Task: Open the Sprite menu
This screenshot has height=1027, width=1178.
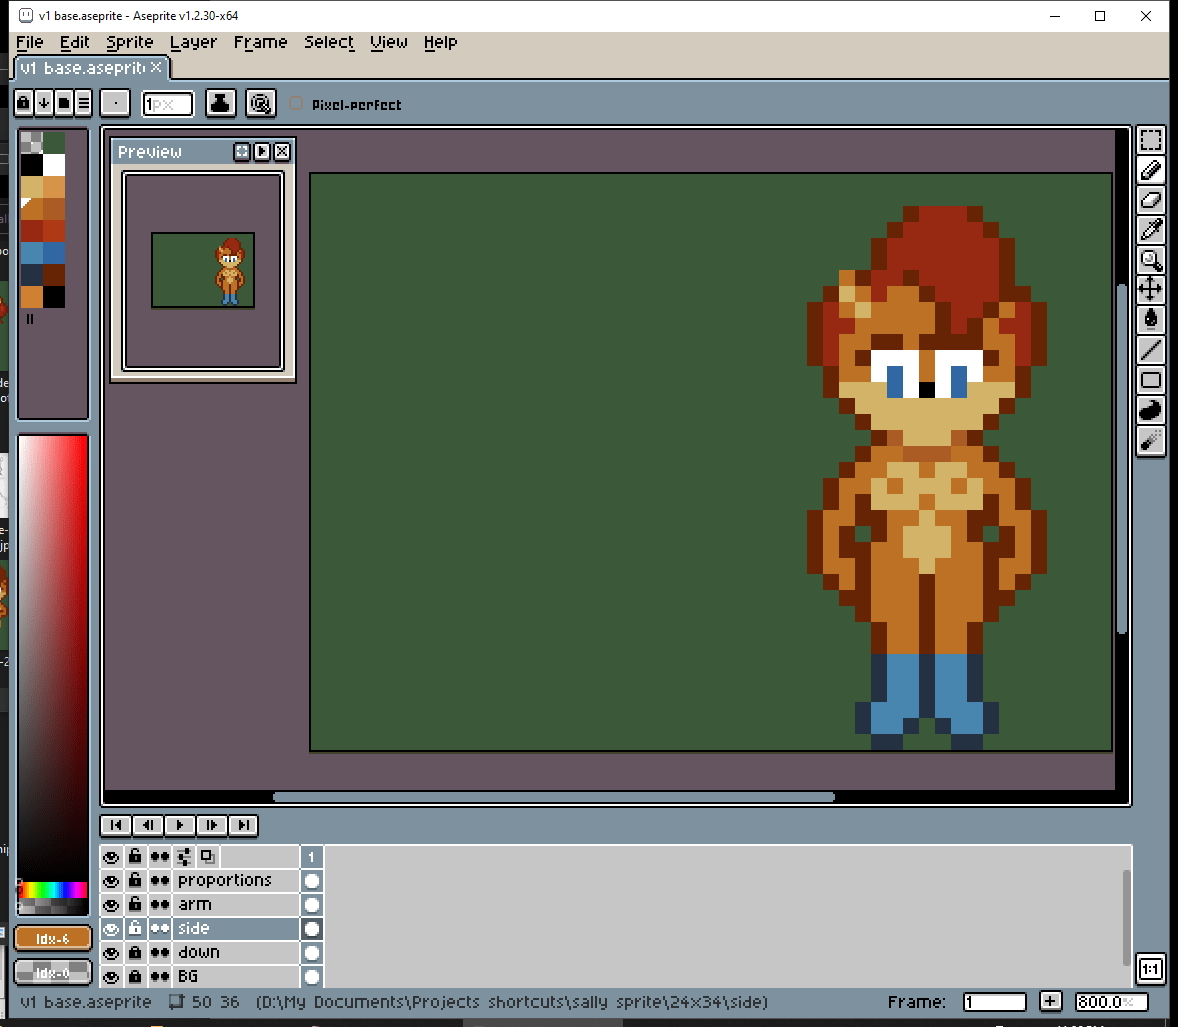Action: pyautogui.click(x=130, y=42)
